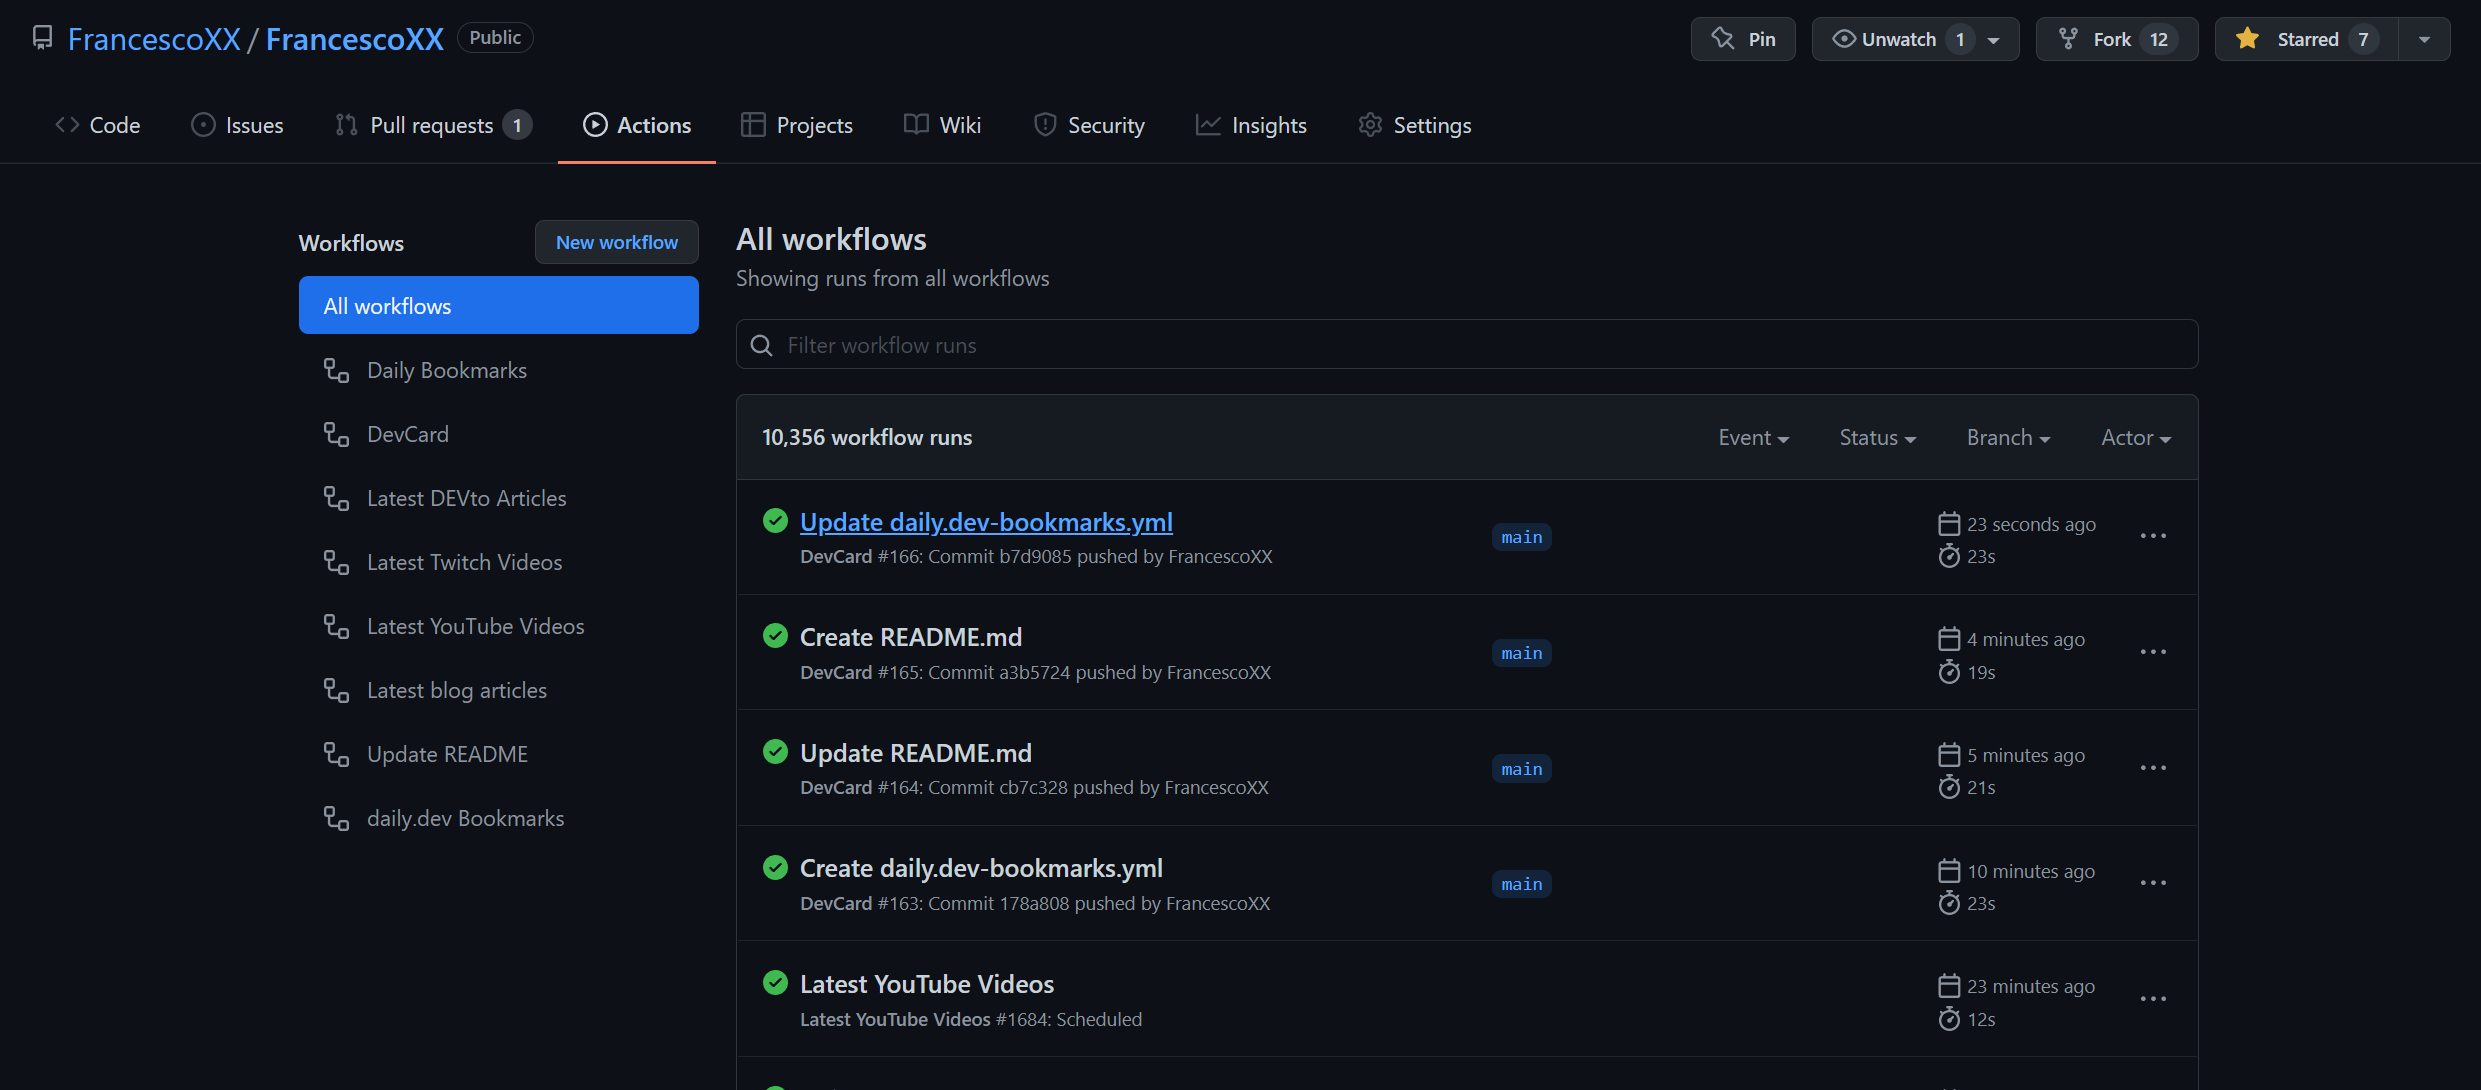Click the pin icon in the Pin button
The width and height of the screenshot is (2481, 1090).
1722,39
